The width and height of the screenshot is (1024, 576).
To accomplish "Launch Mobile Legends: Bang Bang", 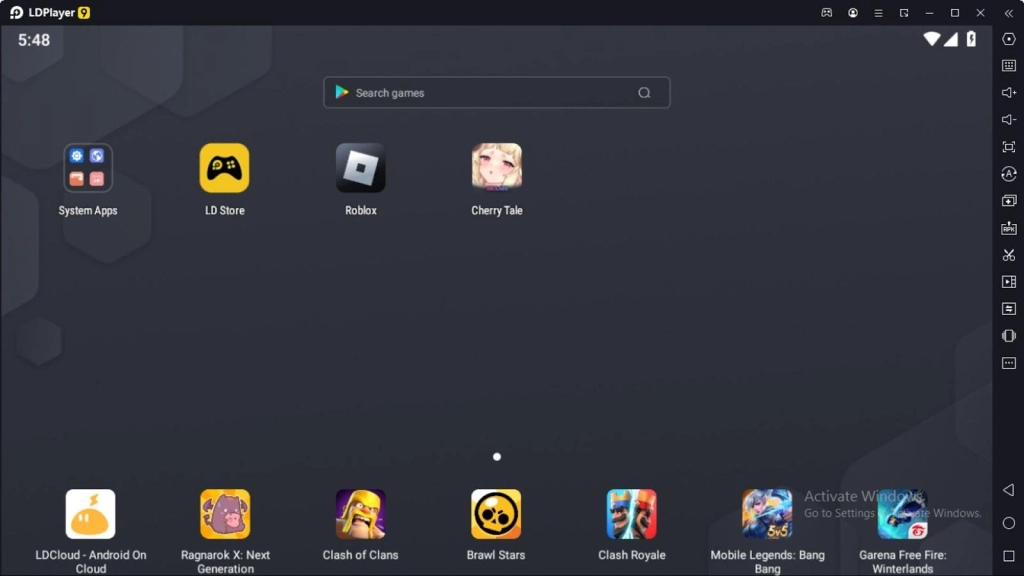I will click(767, 514).
